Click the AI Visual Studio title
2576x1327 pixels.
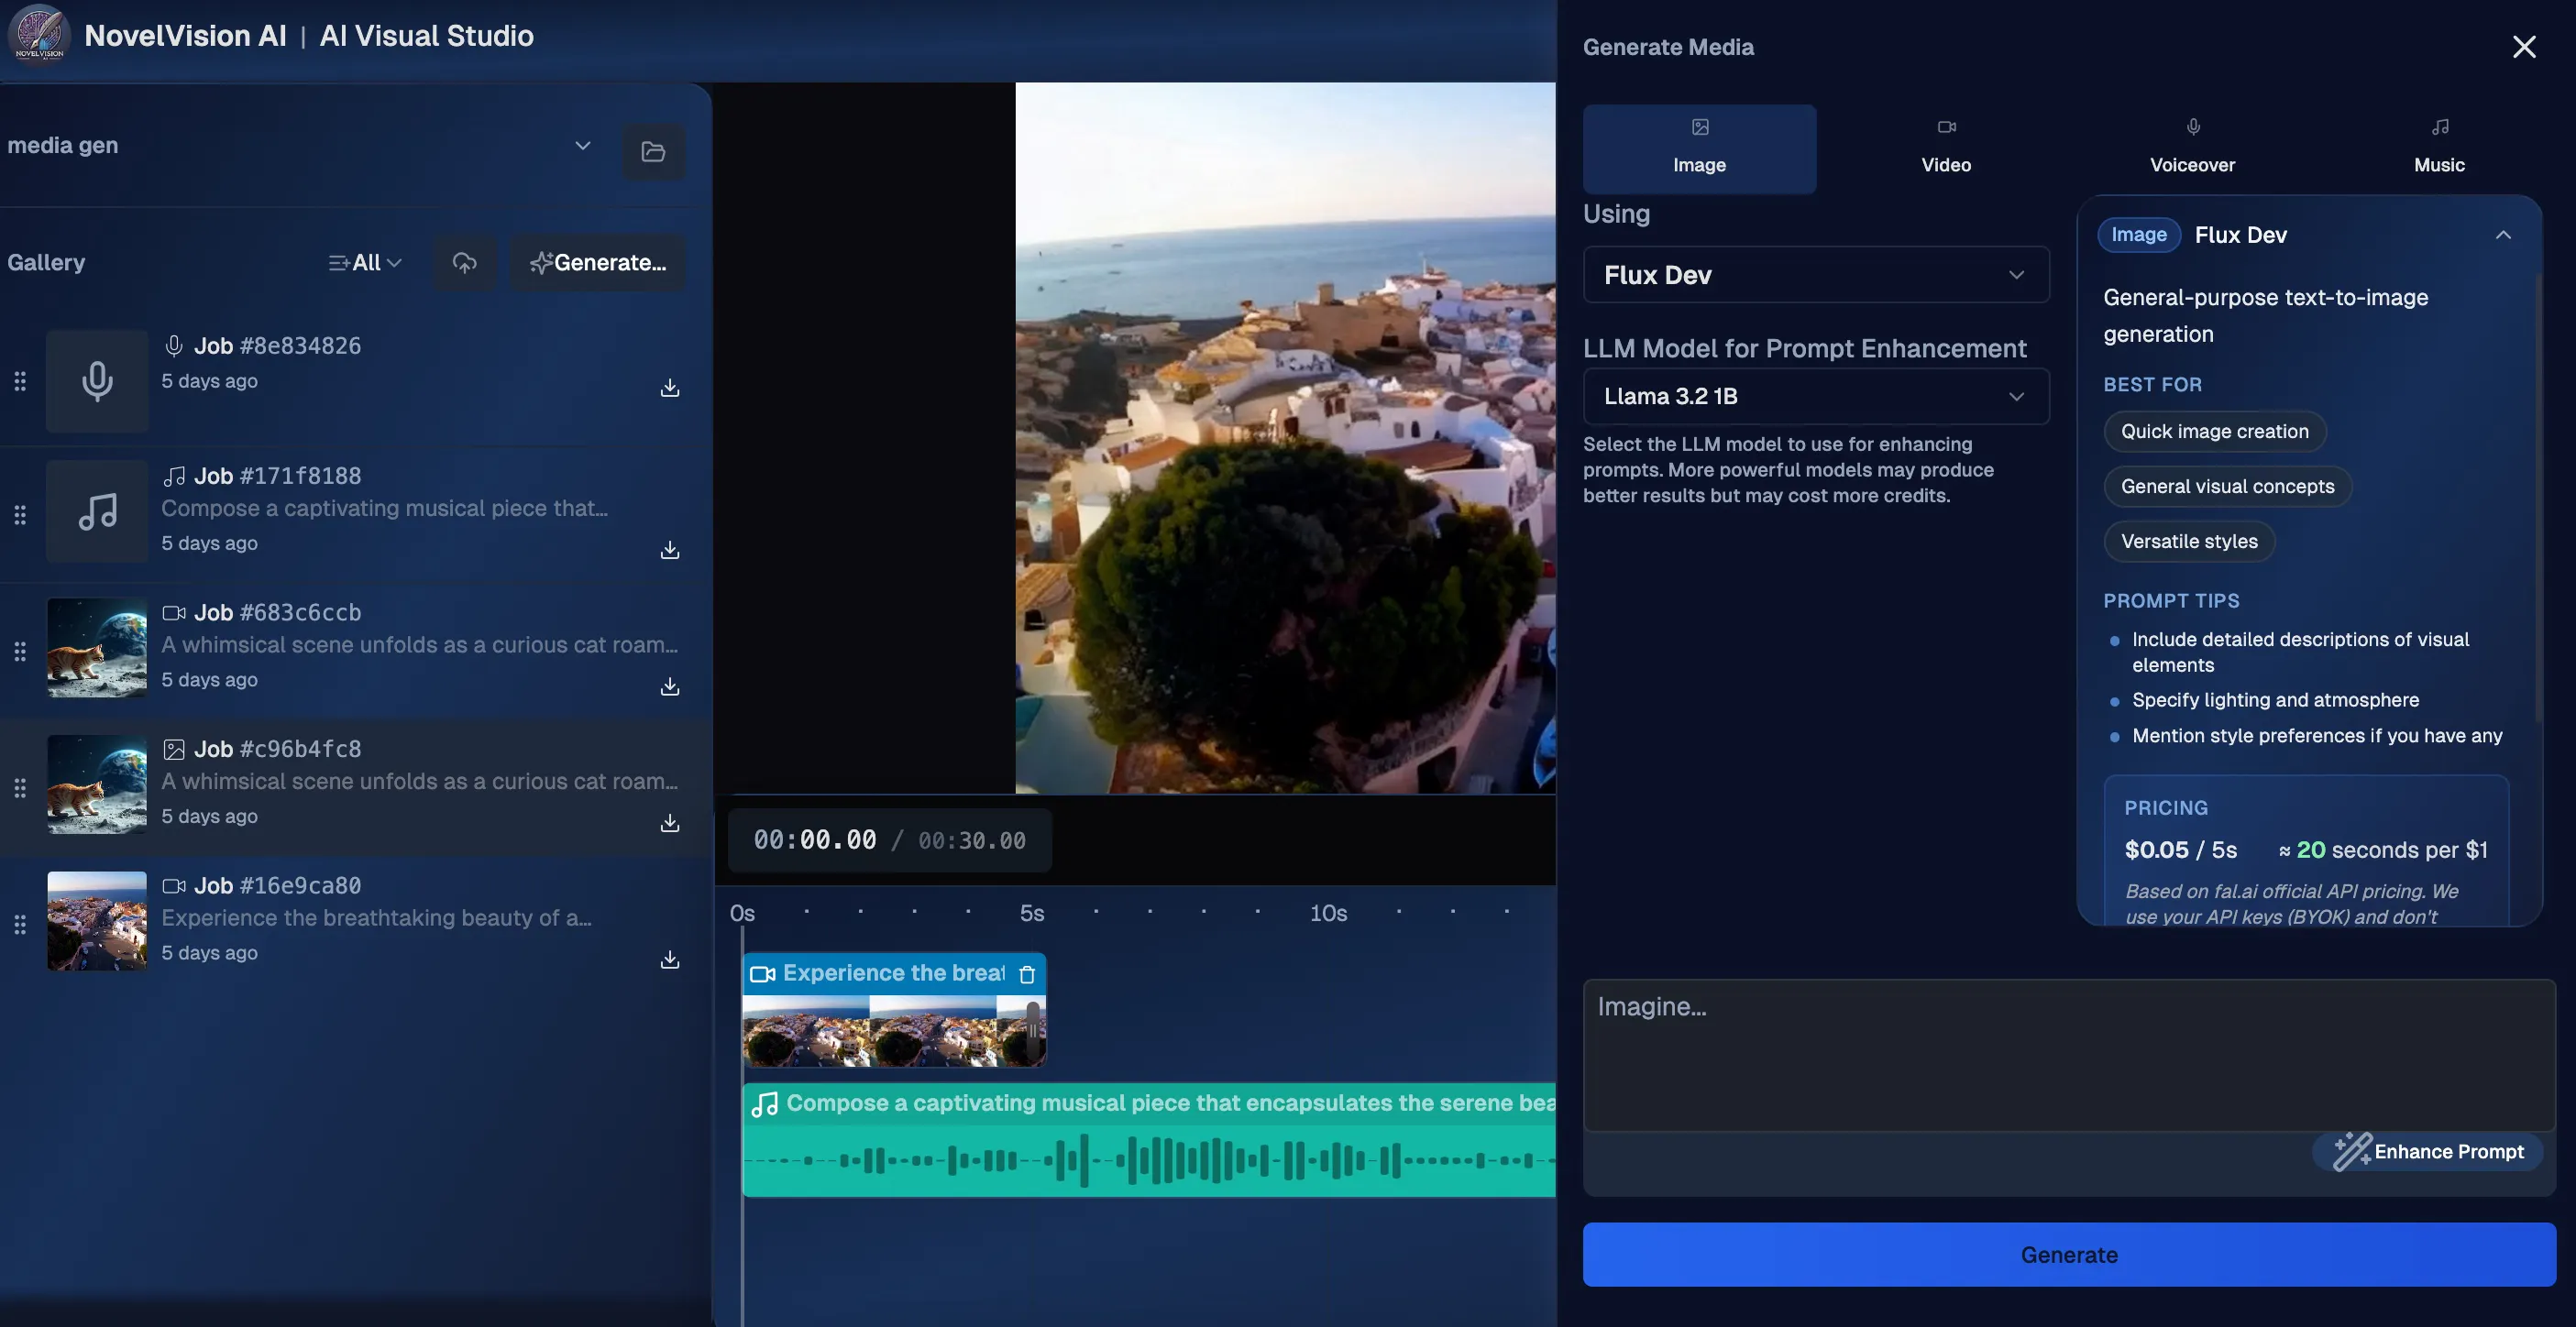(426, 35)
